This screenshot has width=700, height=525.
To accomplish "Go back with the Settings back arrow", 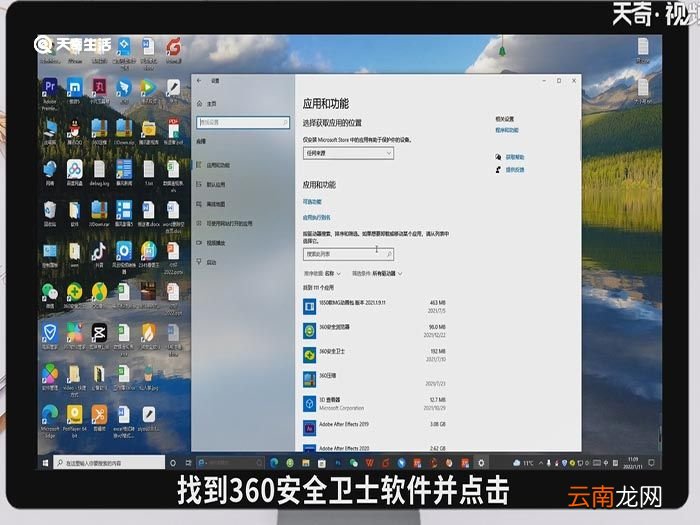I will 199,80.
